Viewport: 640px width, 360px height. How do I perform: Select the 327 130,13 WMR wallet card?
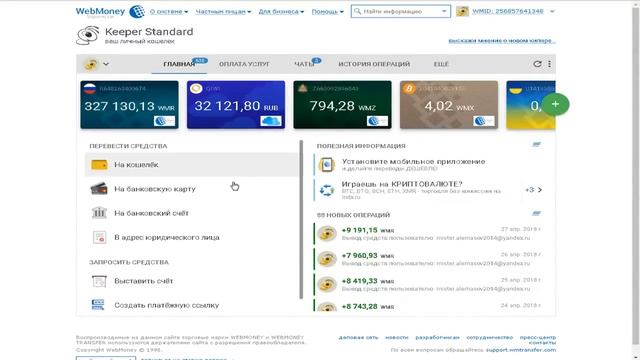point(129,105)
